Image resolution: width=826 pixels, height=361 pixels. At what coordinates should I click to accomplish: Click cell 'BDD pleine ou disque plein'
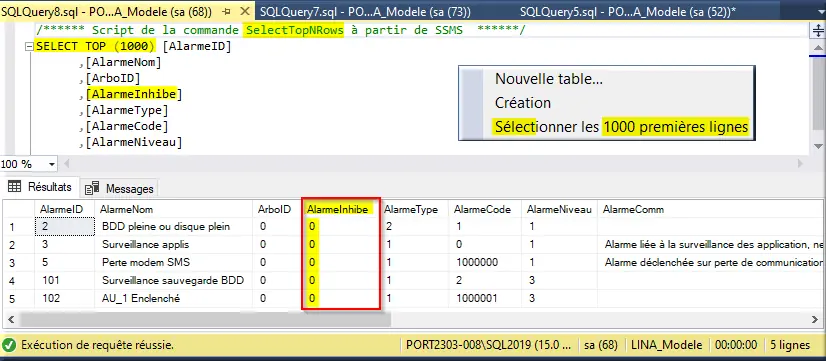173,227
